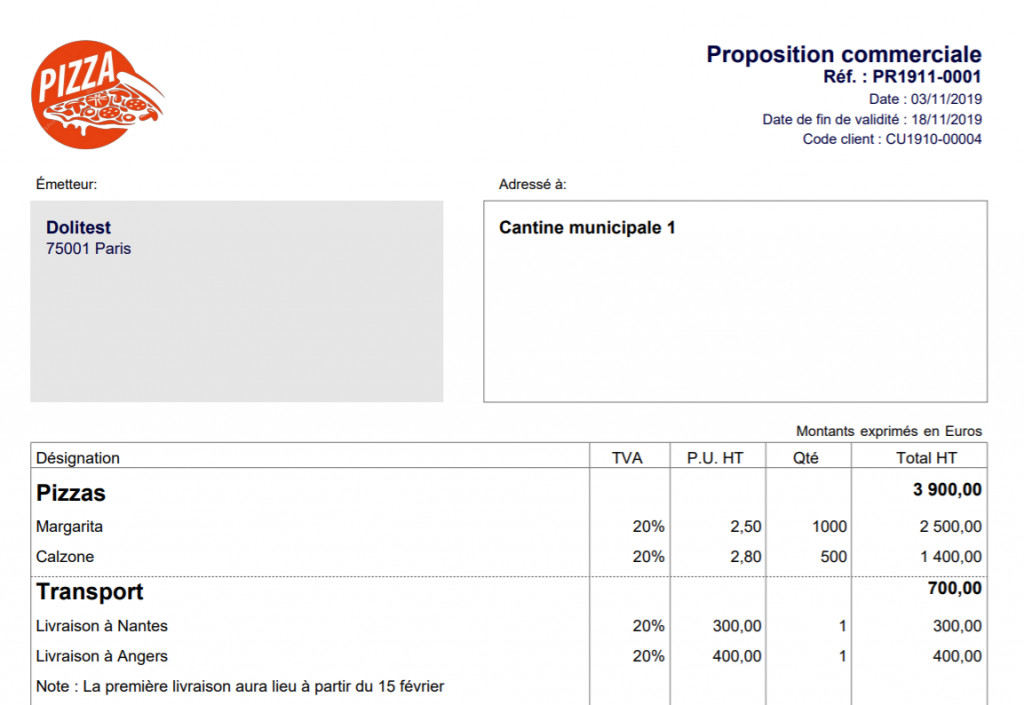Click the address '75001 Paris'
This screenshot has width=1024, height=705.
[x=88, y=249]
